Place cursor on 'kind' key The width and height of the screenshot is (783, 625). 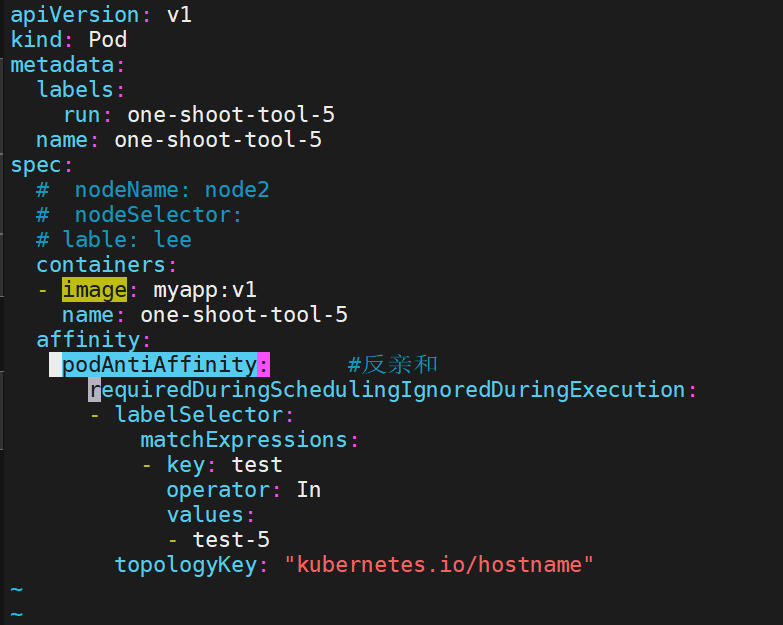[36, 39]
